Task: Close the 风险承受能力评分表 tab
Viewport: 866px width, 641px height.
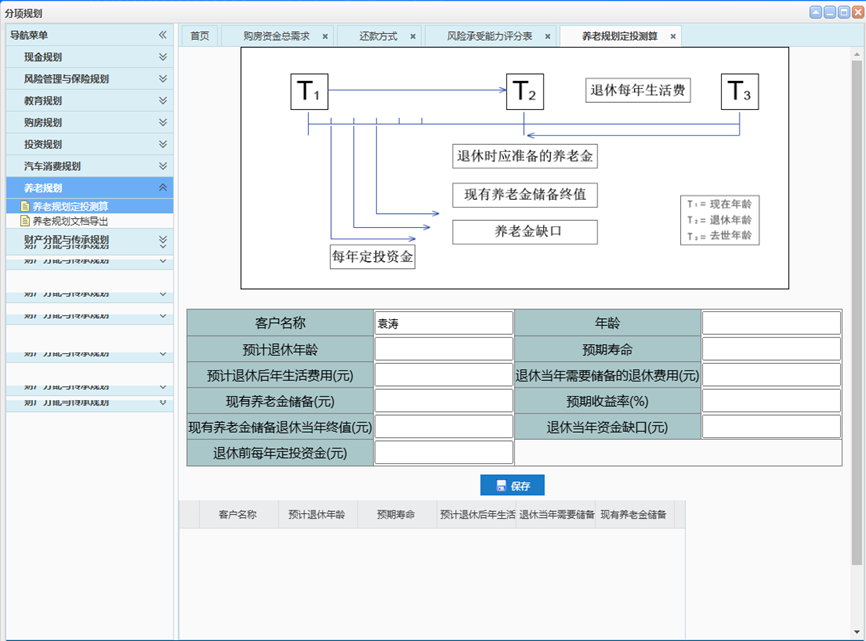Action: coord(548,36)
